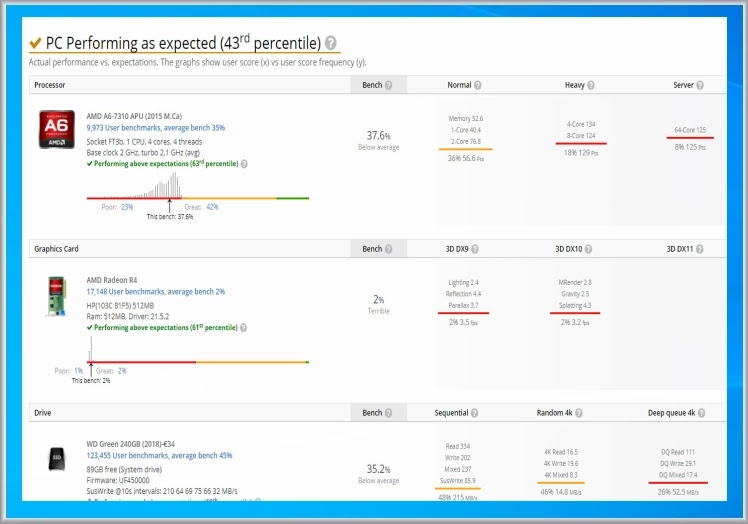
Task: Click the graphics card Great 2% link
Action: [122, 371]
